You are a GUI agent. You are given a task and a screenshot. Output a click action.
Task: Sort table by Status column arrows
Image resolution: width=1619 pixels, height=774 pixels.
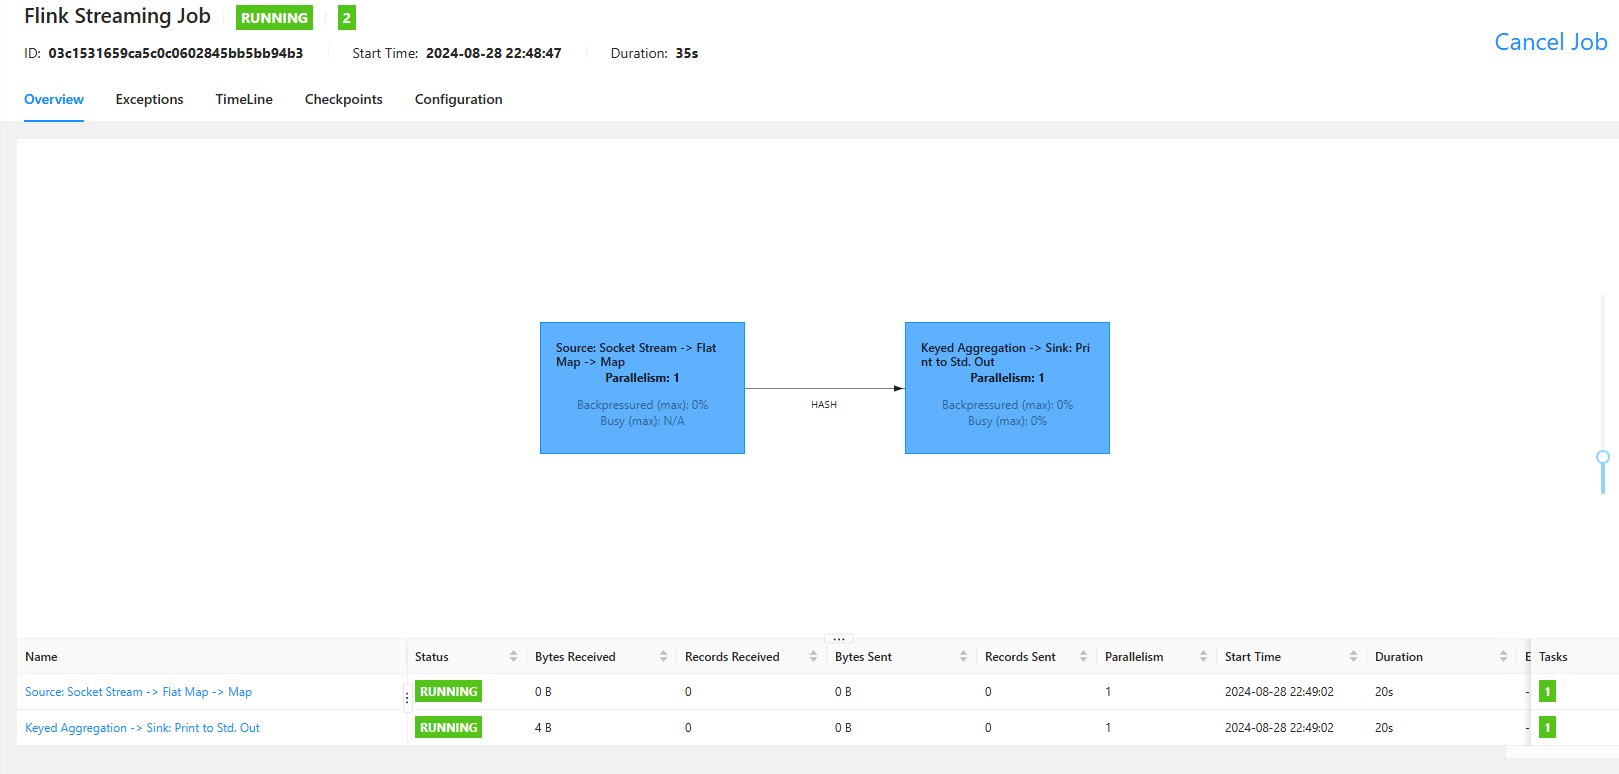click(x=513, y=657)
